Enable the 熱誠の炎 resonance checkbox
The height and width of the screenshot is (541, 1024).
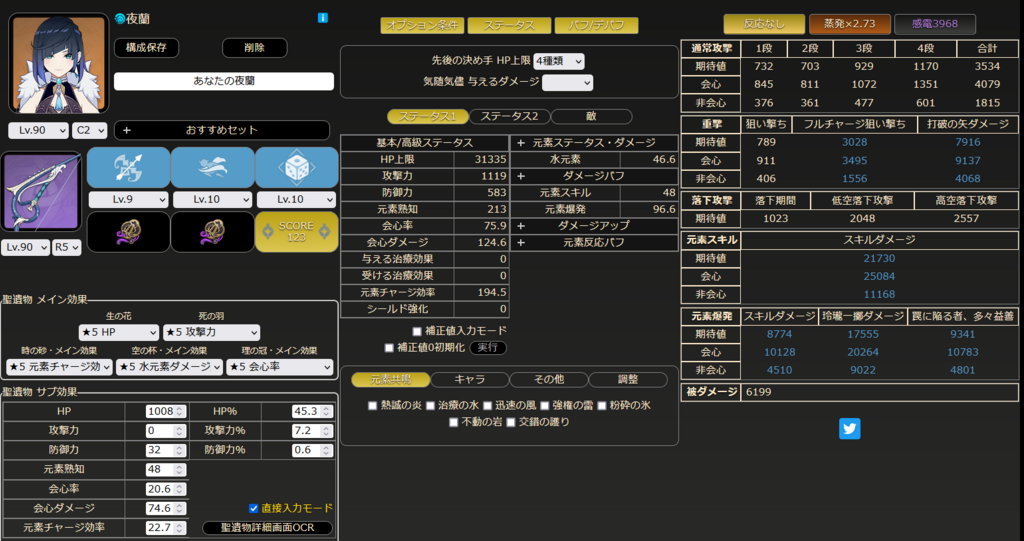tap(373, 406)
